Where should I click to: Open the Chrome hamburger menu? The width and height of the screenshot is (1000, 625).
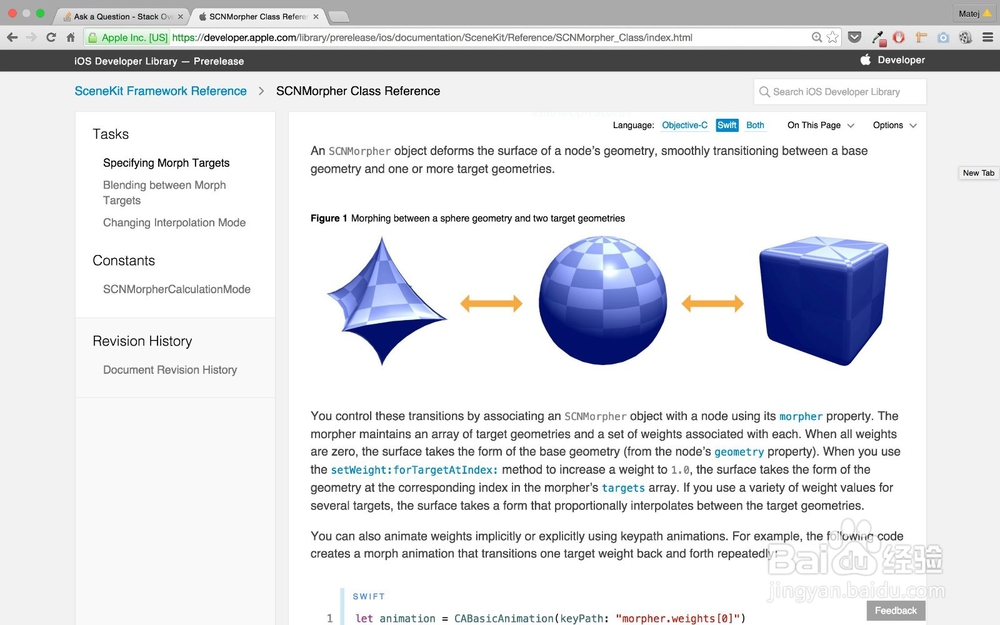987,37
